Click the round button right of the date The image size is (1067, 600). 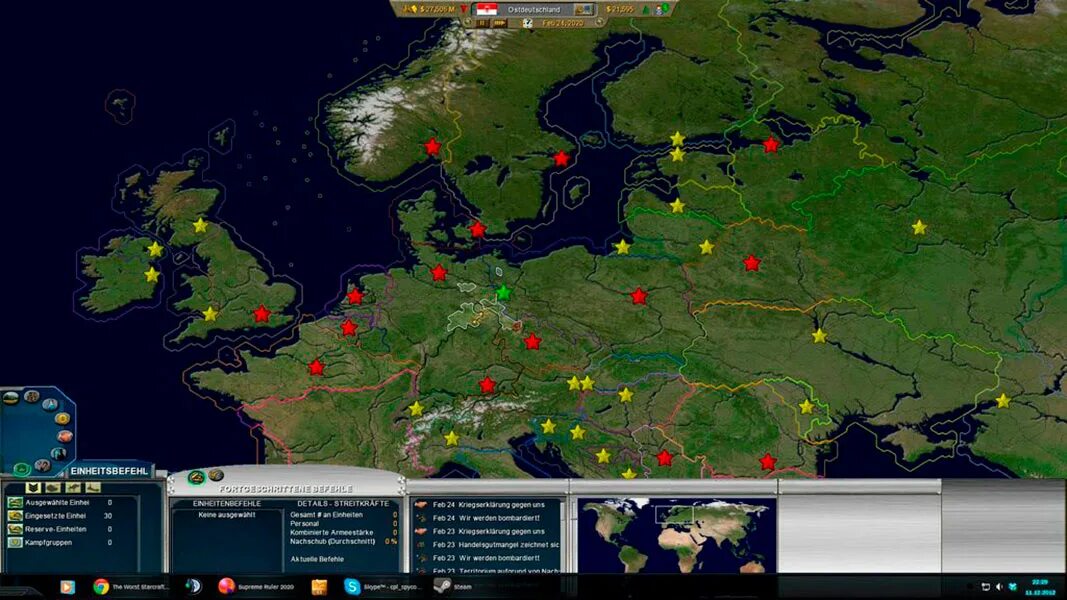click(x=600, y=22)
